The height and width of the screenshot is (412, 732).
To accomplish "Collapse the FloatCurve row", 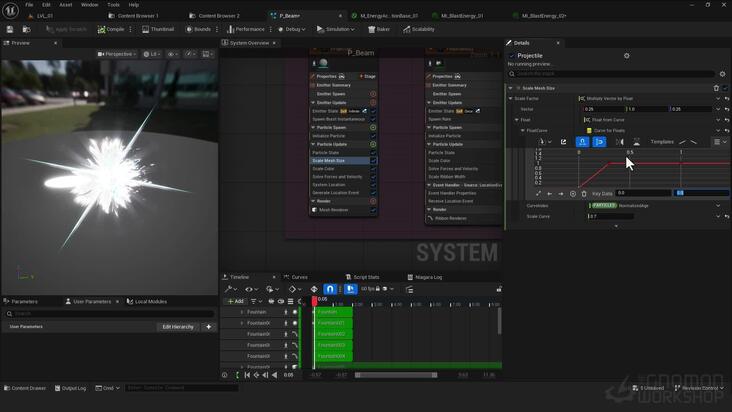I will point(523,131).
